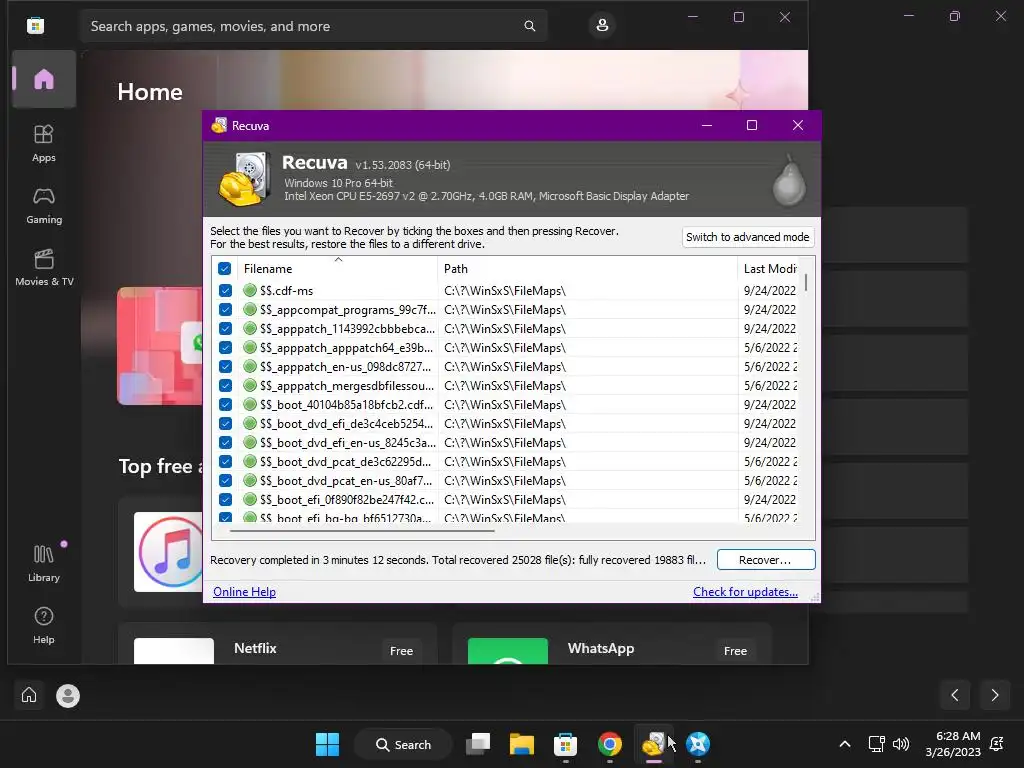This screenshot has height=768, width=1024.
Task: Uncheck the $$_boot_dvd_efi_de3c4ceb5254 file checkbox
Action: (x=225, y=423)
